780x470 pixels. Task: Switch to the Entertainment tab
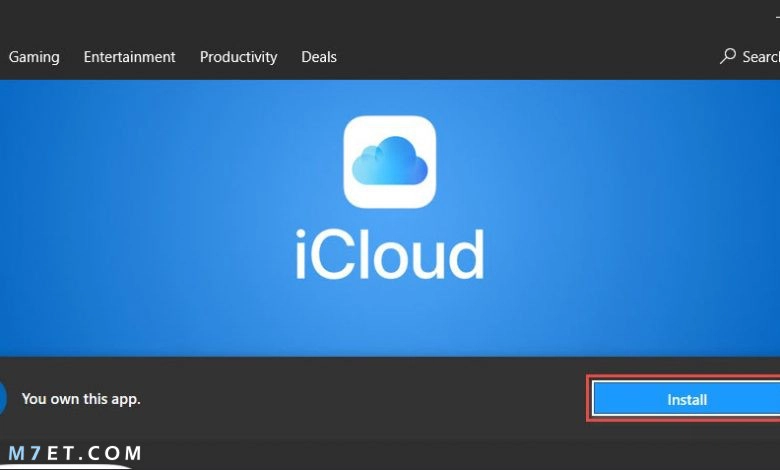129,57
